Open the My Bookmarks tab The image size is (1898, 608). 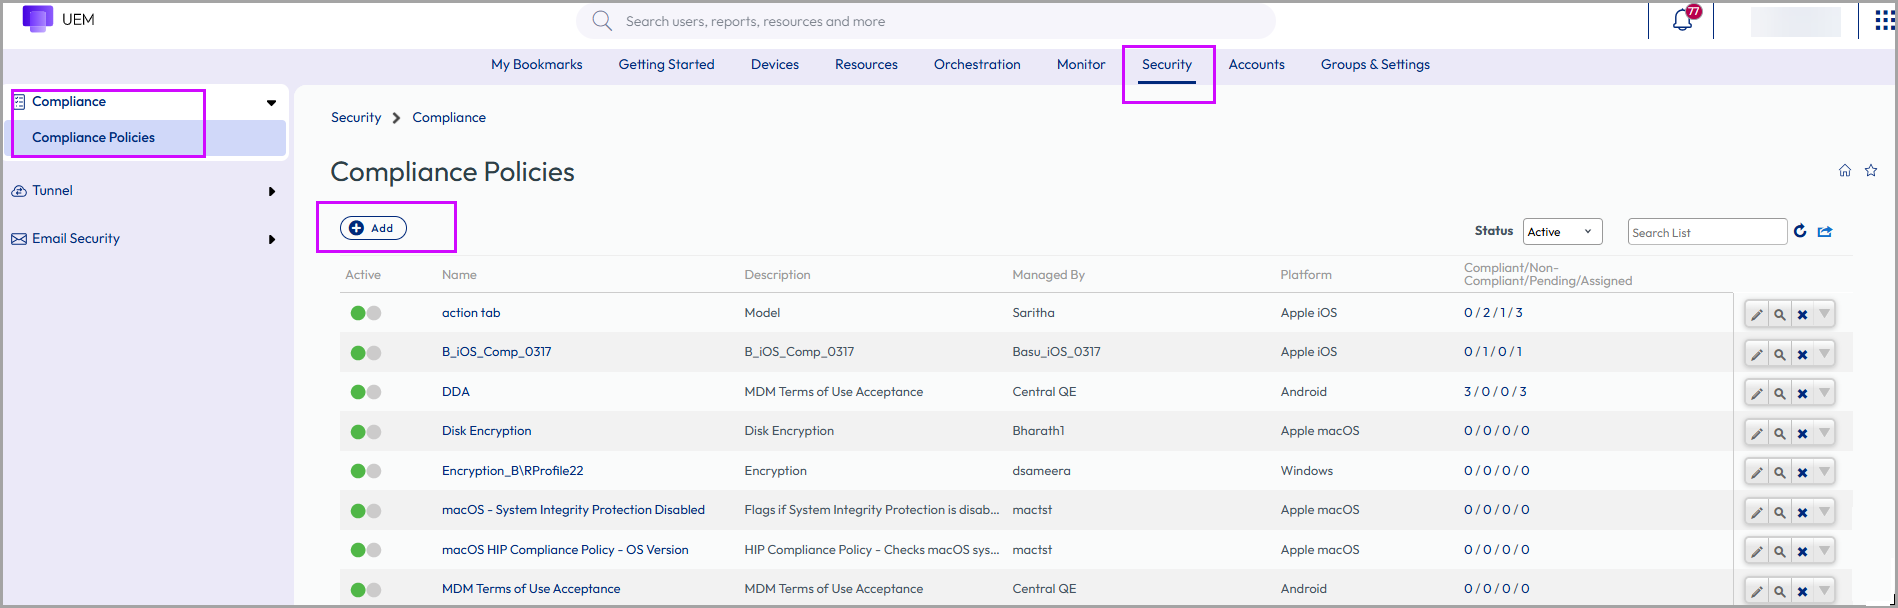[x=537, y=64]
